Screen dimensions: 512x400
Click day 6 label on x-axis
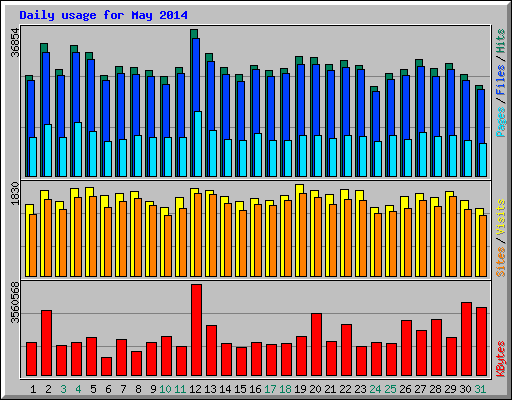pyautogui.click(x=108, y=389)
